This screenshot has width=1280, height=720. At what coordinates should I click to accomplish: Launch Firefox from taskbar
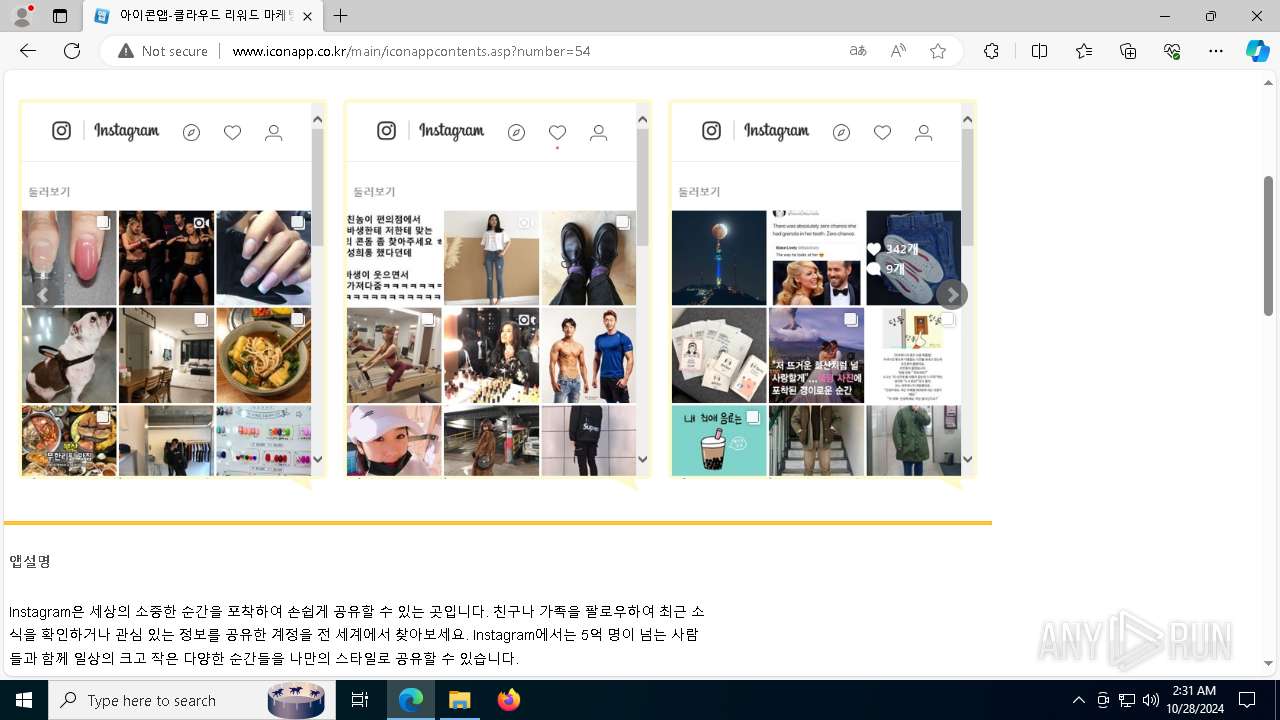pyautogui.click(x=509, y=700)
